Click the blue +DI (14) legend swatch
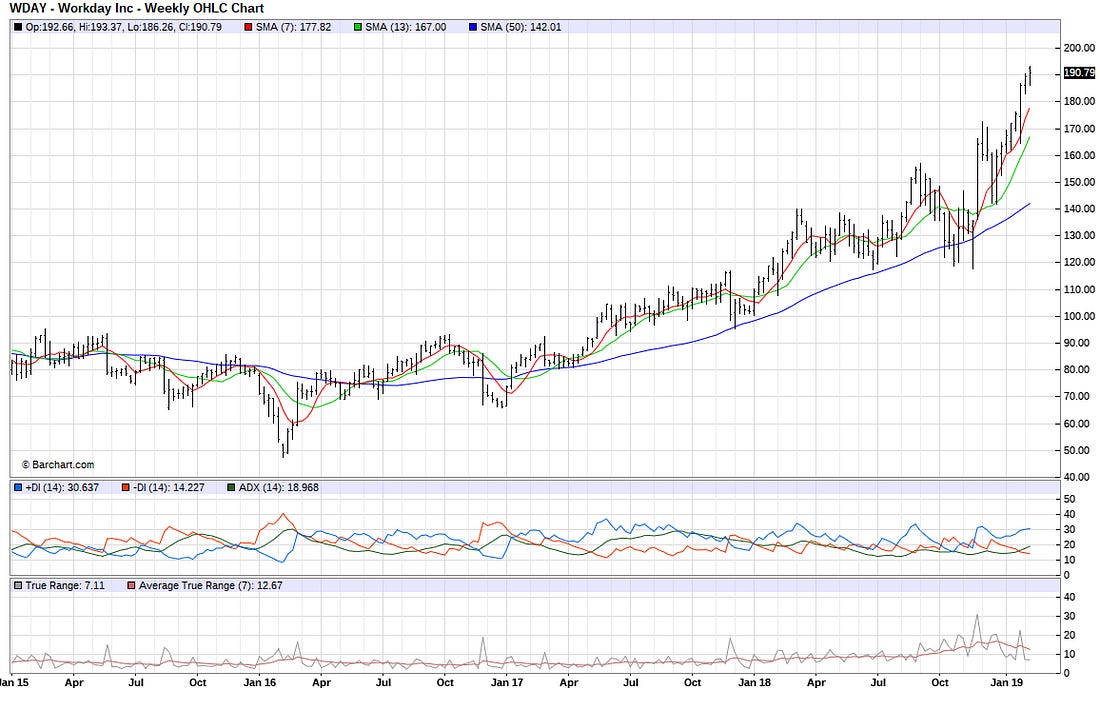The height and width of the screenshot is (712, 1100). tap(18, 488)
